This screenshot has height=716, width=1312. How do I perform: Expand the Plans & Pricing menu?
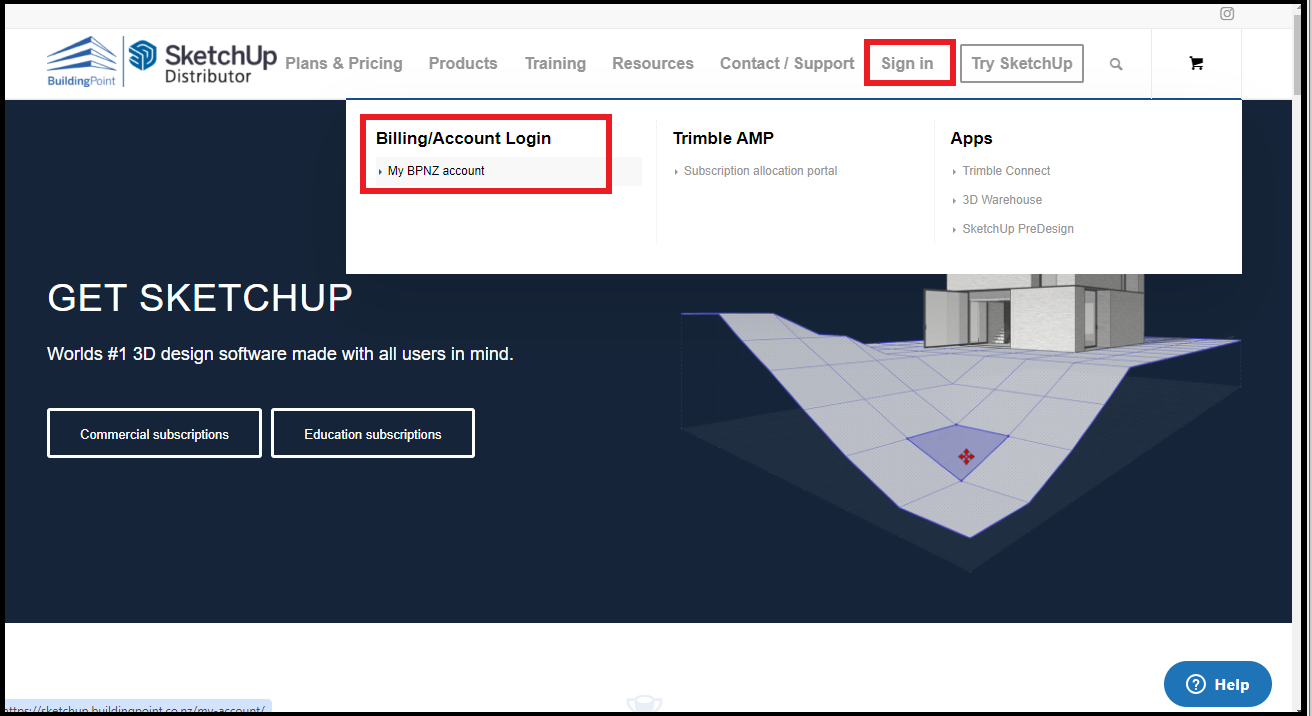[x=344, y=63]
